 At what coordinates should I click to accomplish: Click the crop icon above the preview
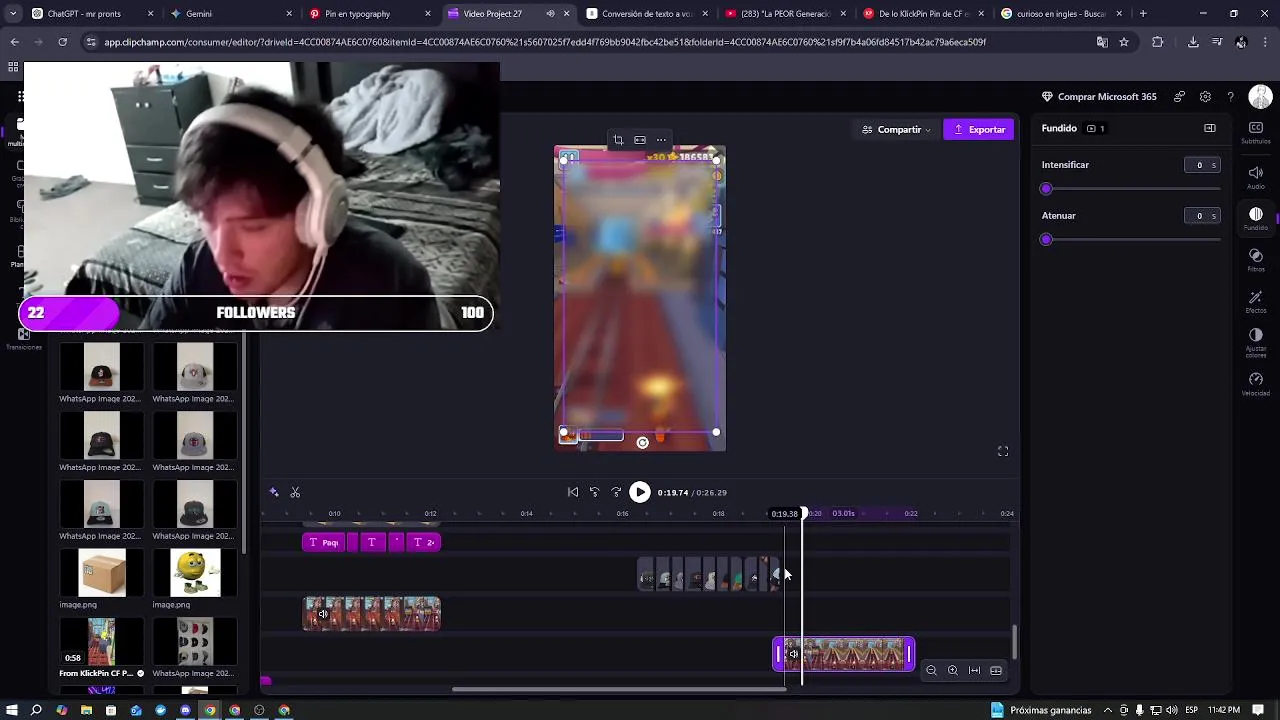click(618, 140)
